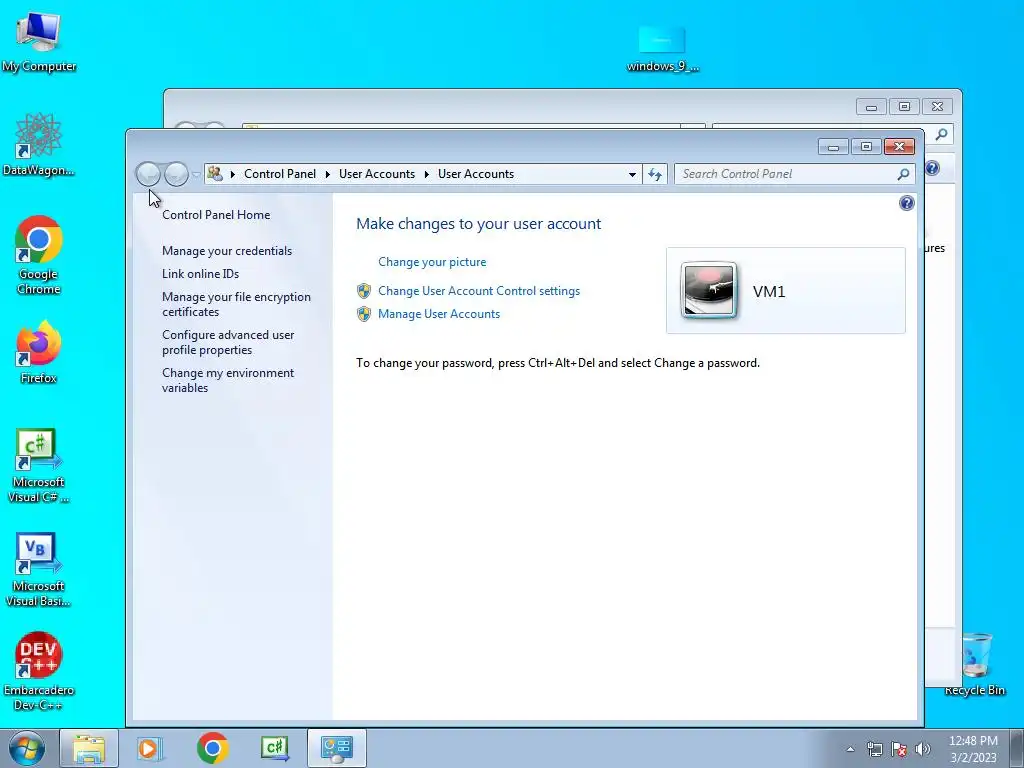The width and height of the screenshot is (1024, 768).
Task: Open Windows Media Player taskbar icon
Action: pos(149,748)
